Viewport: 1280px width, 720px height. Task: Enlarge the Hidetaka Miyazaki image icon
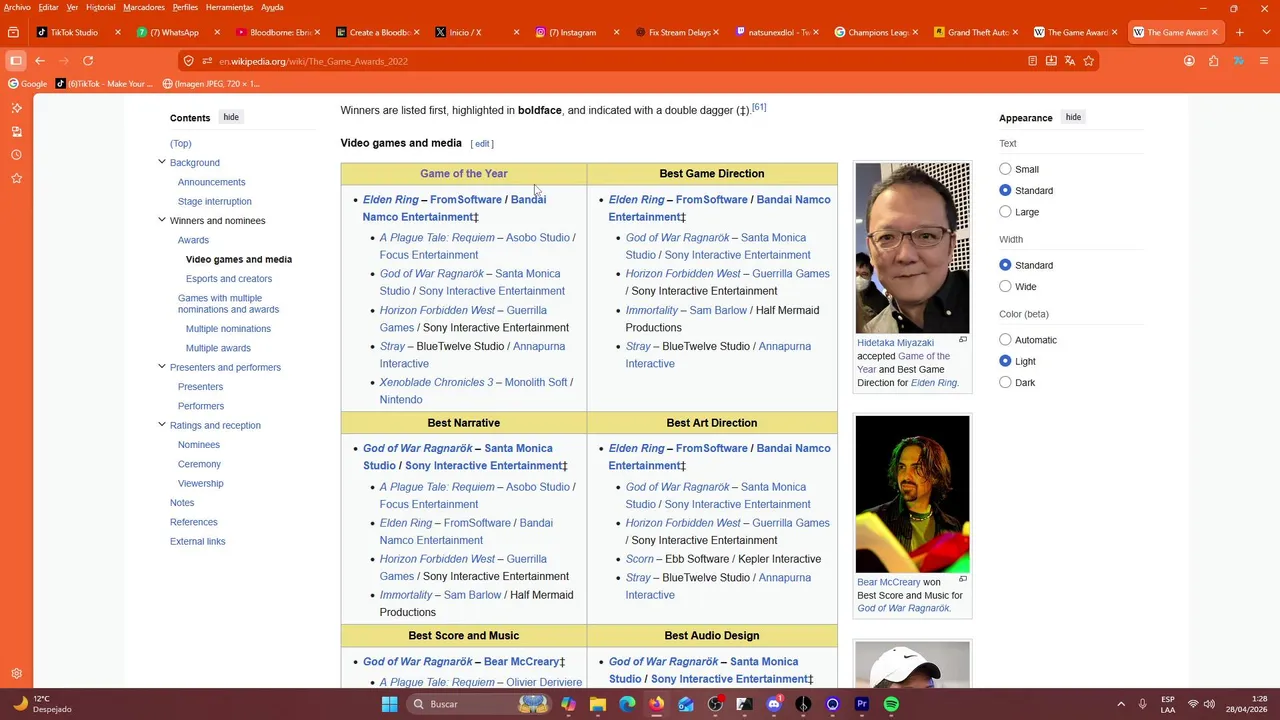(963, 340)
